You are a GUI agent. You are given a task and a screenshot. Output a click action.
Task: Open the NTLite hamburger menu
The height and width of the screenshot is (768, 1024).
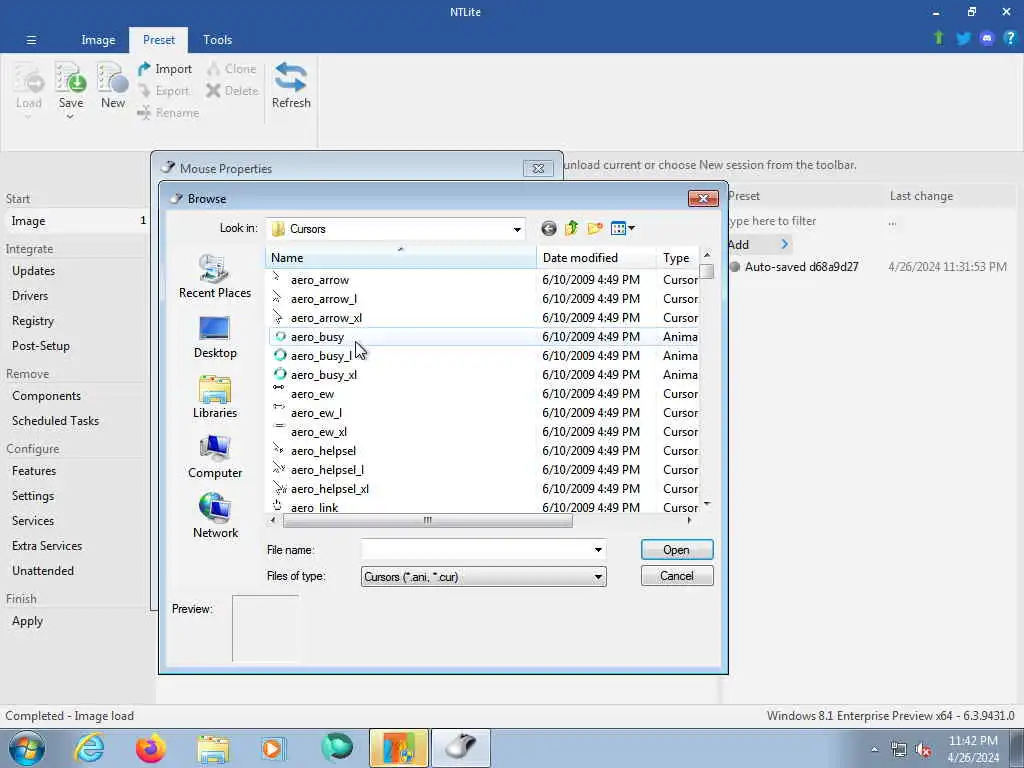tap(31, 40)
